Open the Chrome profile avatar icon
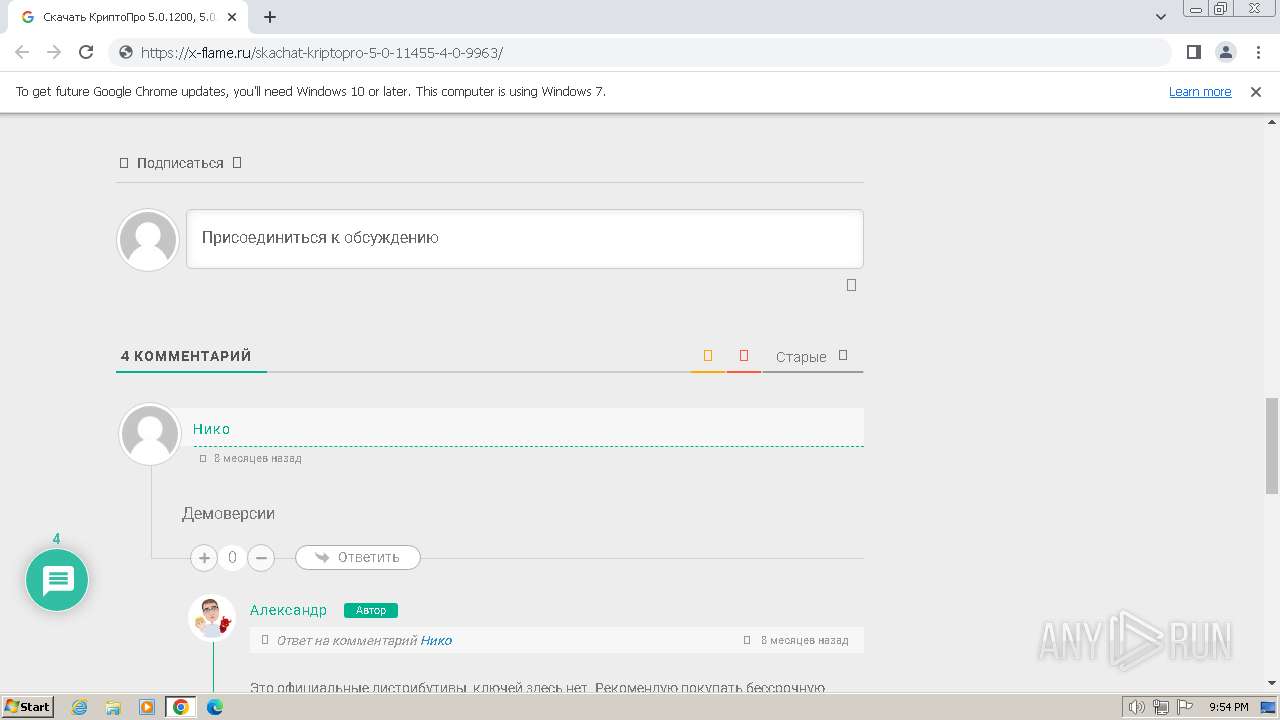 [1225, 52]
